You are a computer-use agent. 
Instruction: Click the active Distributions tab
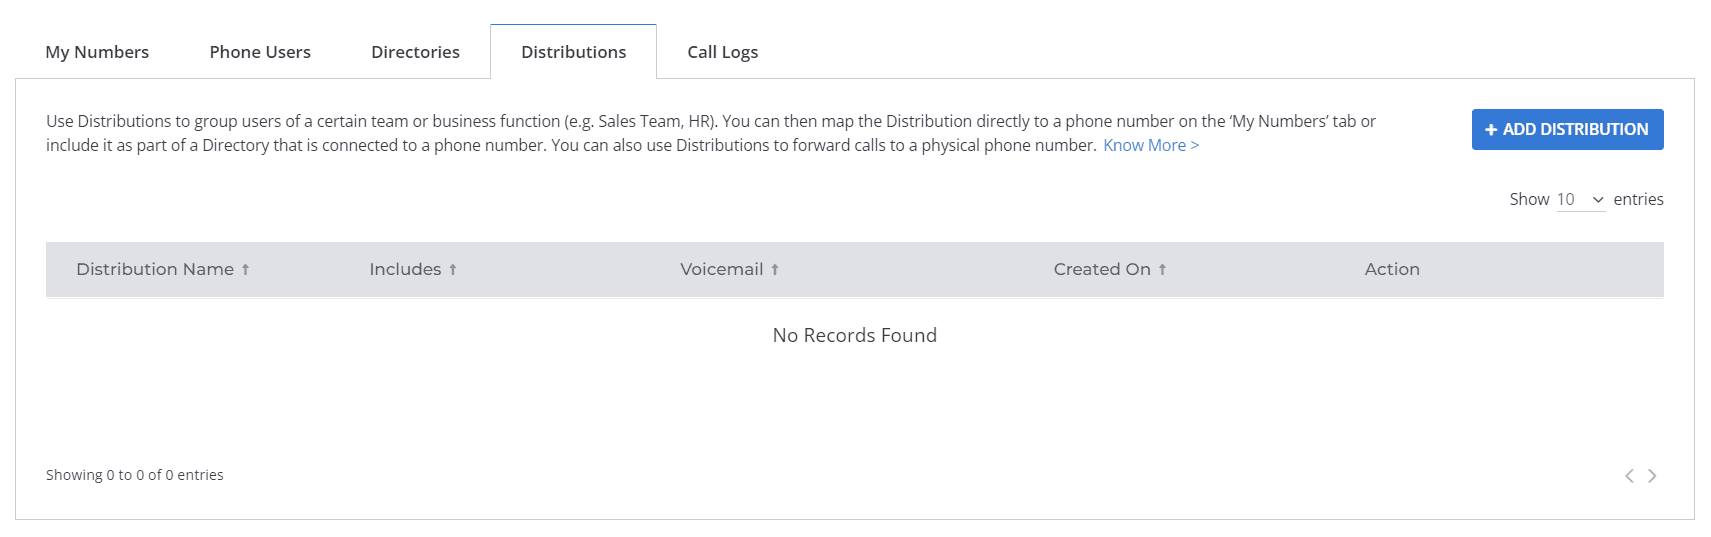[x=573, y=52]
